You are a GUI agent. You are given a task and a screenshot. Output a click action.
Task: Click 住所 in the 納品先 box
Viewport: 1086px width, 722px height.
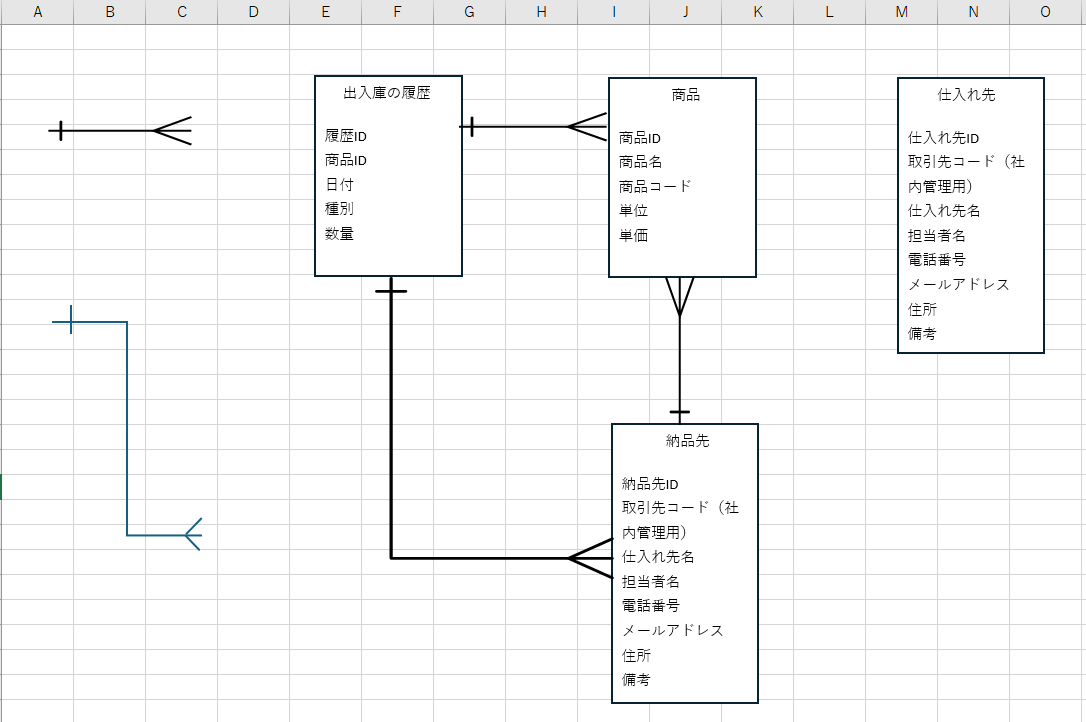[636, 655]
